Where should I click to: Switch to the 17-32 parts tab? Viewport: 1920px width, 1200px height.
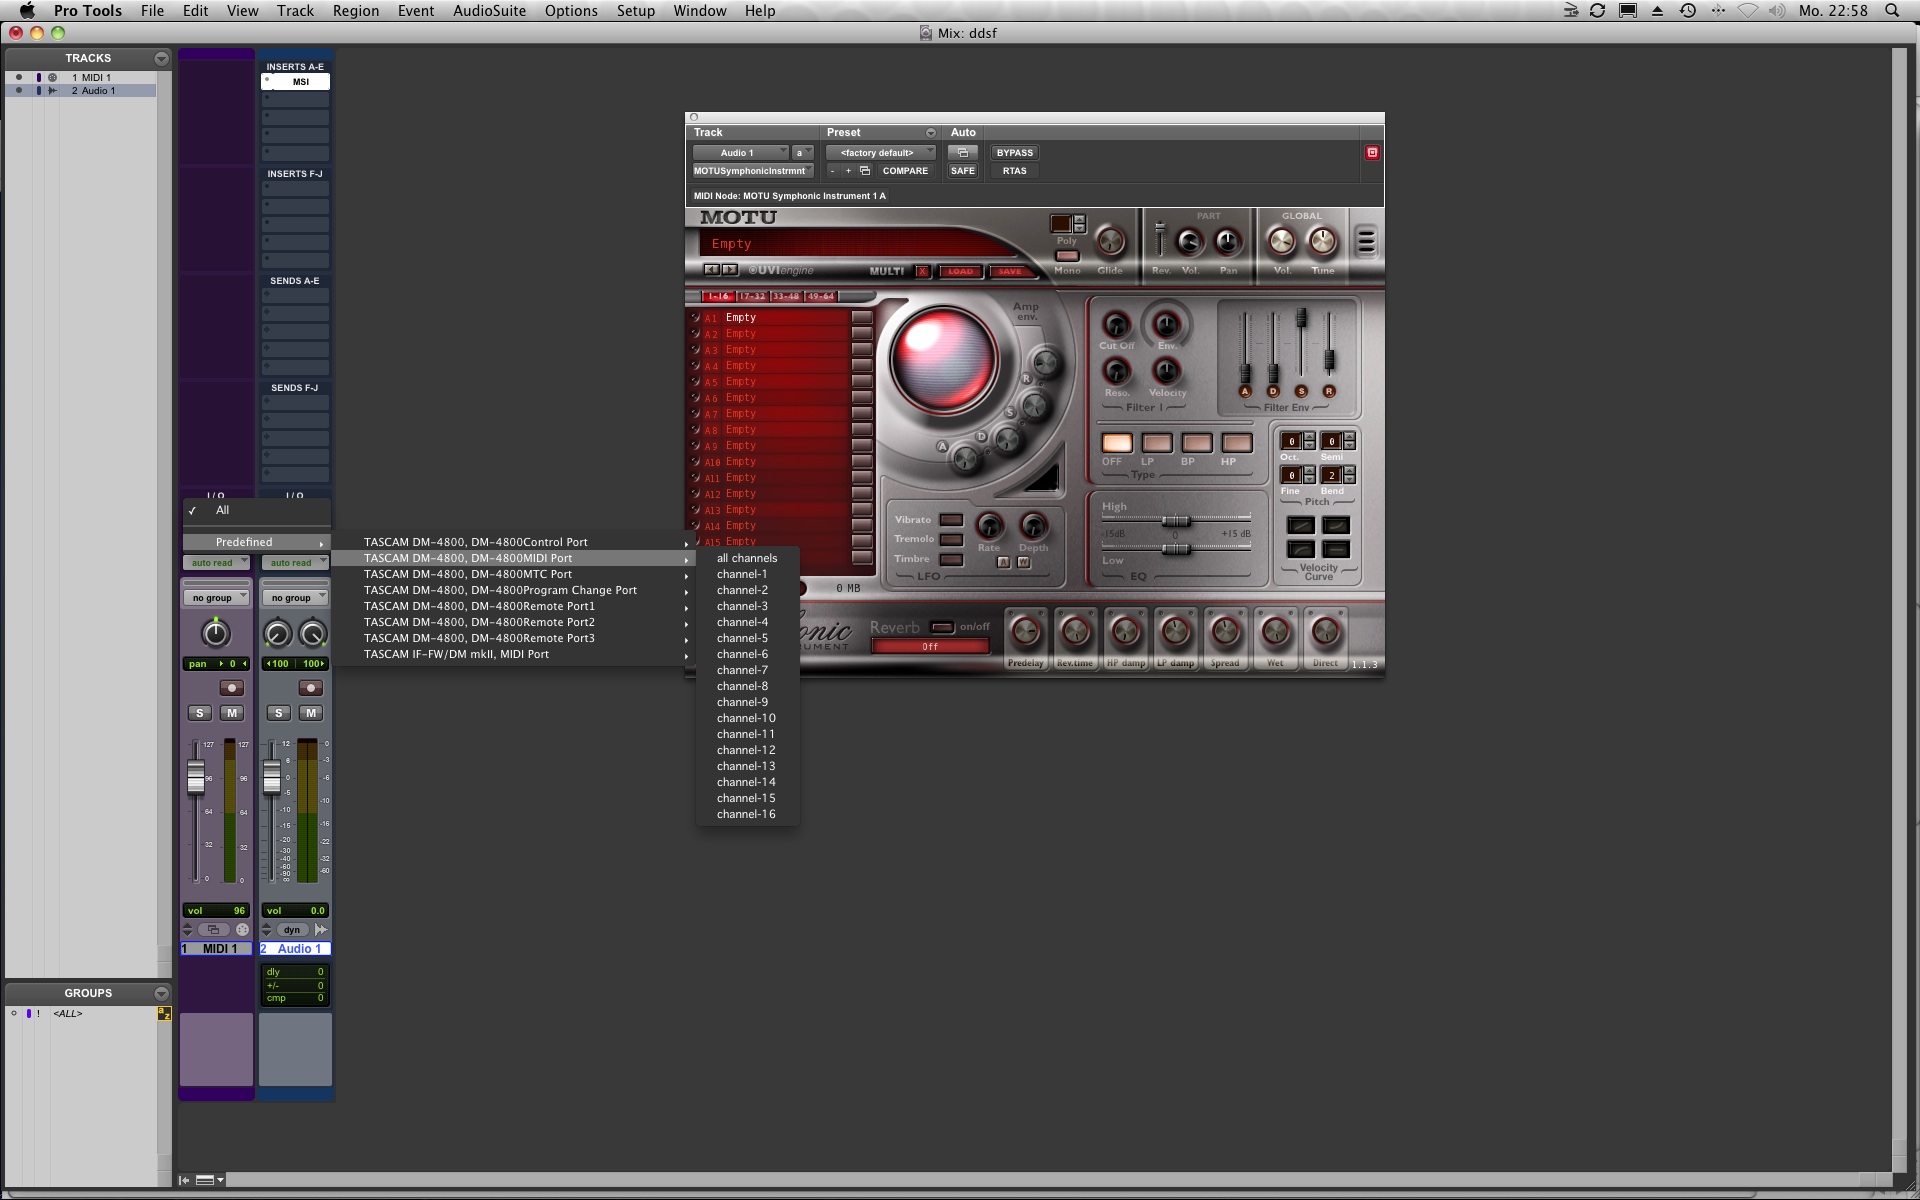point(752,296)
